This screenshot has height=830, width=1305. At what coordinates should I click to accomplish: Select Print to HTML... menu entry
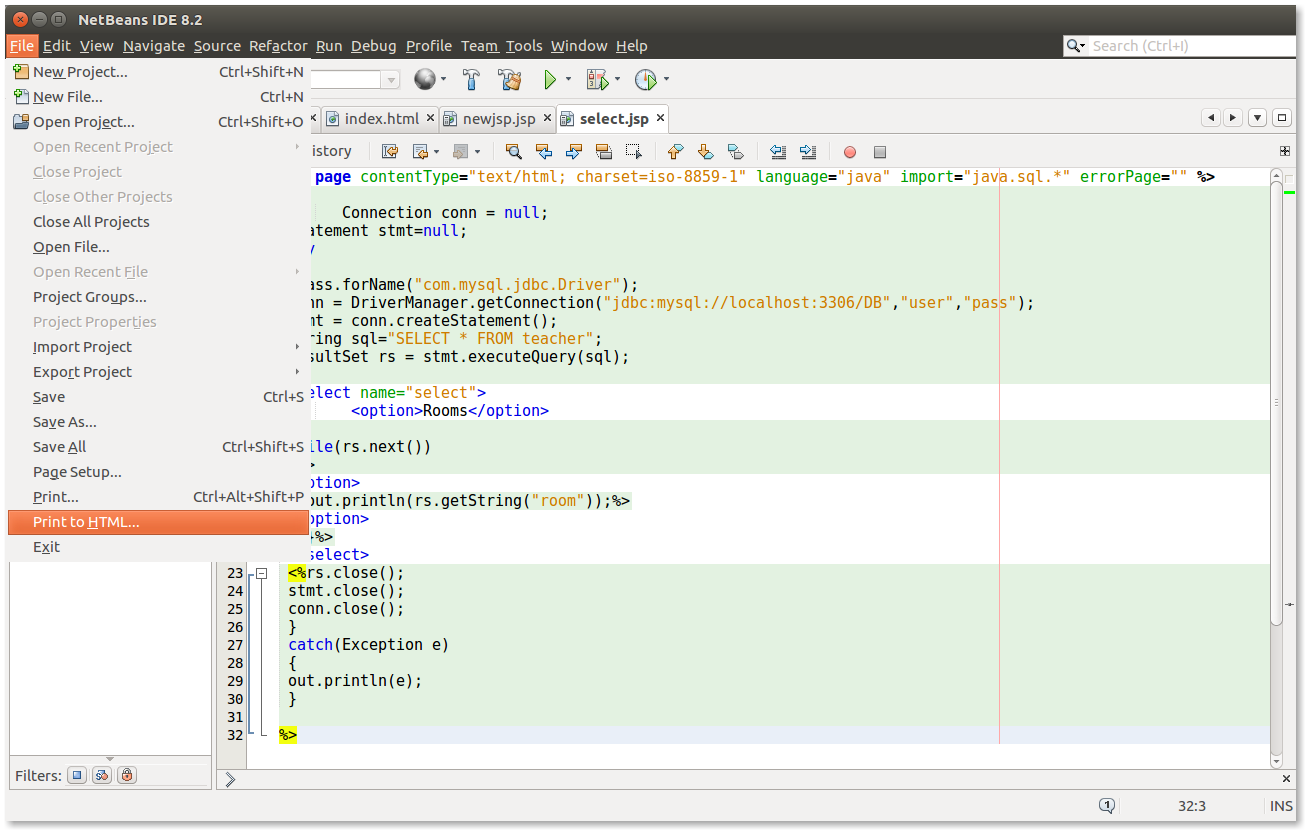(158, 522)
